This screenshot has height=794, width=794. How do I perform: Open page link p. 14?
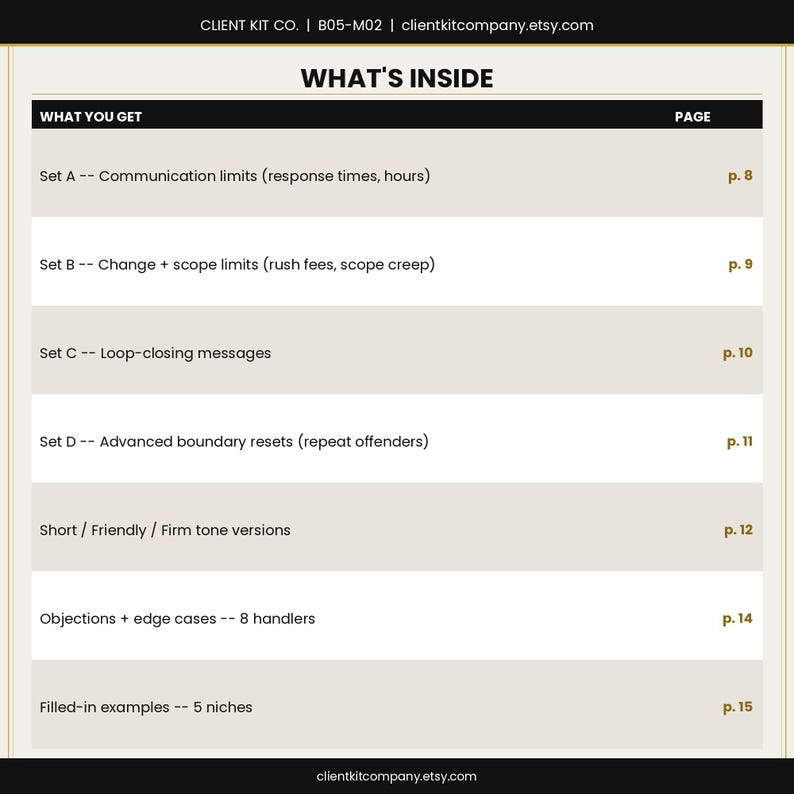pyautogui.click(x=737, y=619)
